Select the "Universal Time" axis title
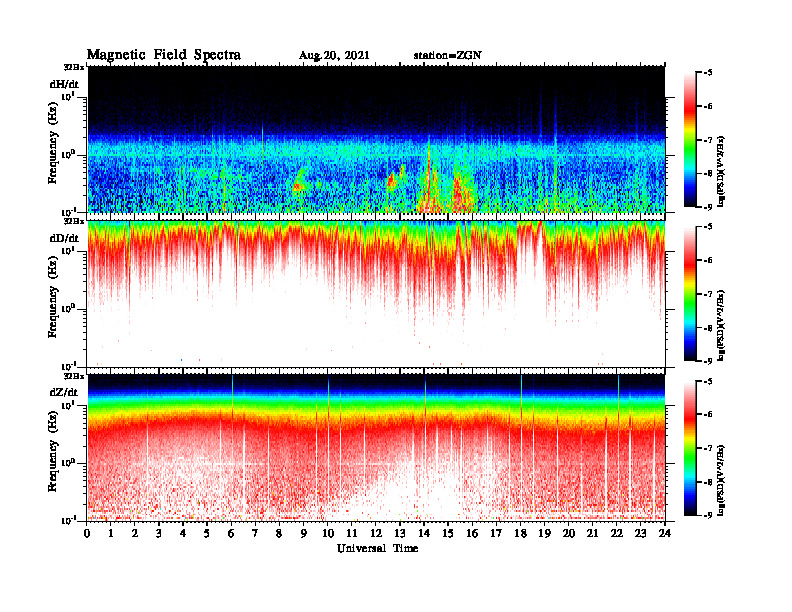The height and width of the screenshot is (612, 792). point(377,548)
